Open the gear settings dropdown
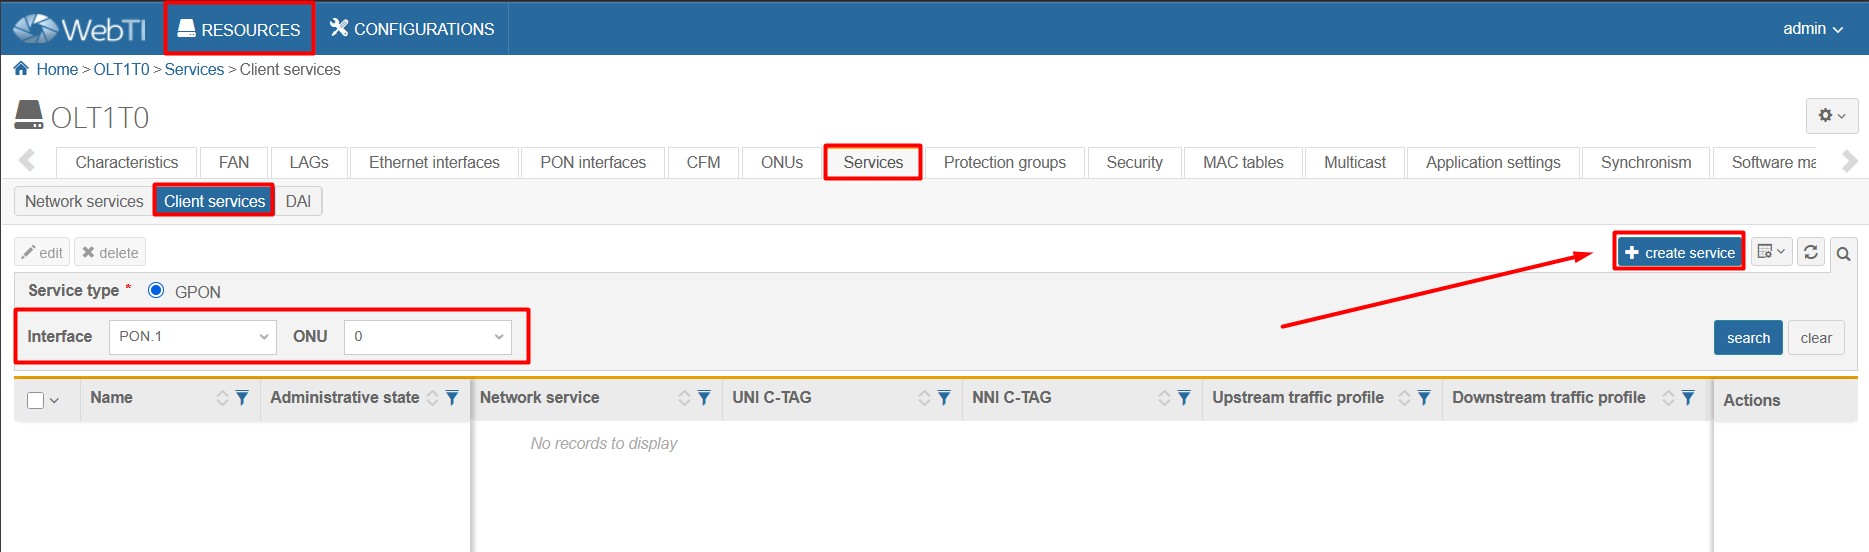 click(x=1831, y=116)
